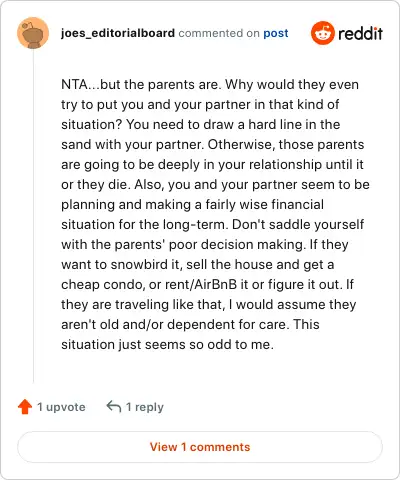Click the reddit wordmark text
Image resolution: width=400 pixels, height=480 pixels.
[x=360, y=33]
